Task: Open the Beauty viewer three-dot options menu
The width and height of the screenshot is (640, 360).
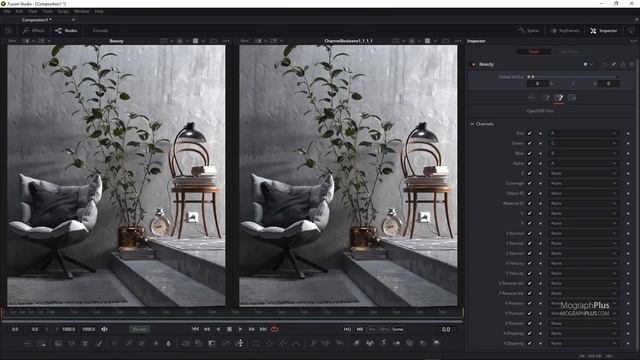Action: coord(226,41)
